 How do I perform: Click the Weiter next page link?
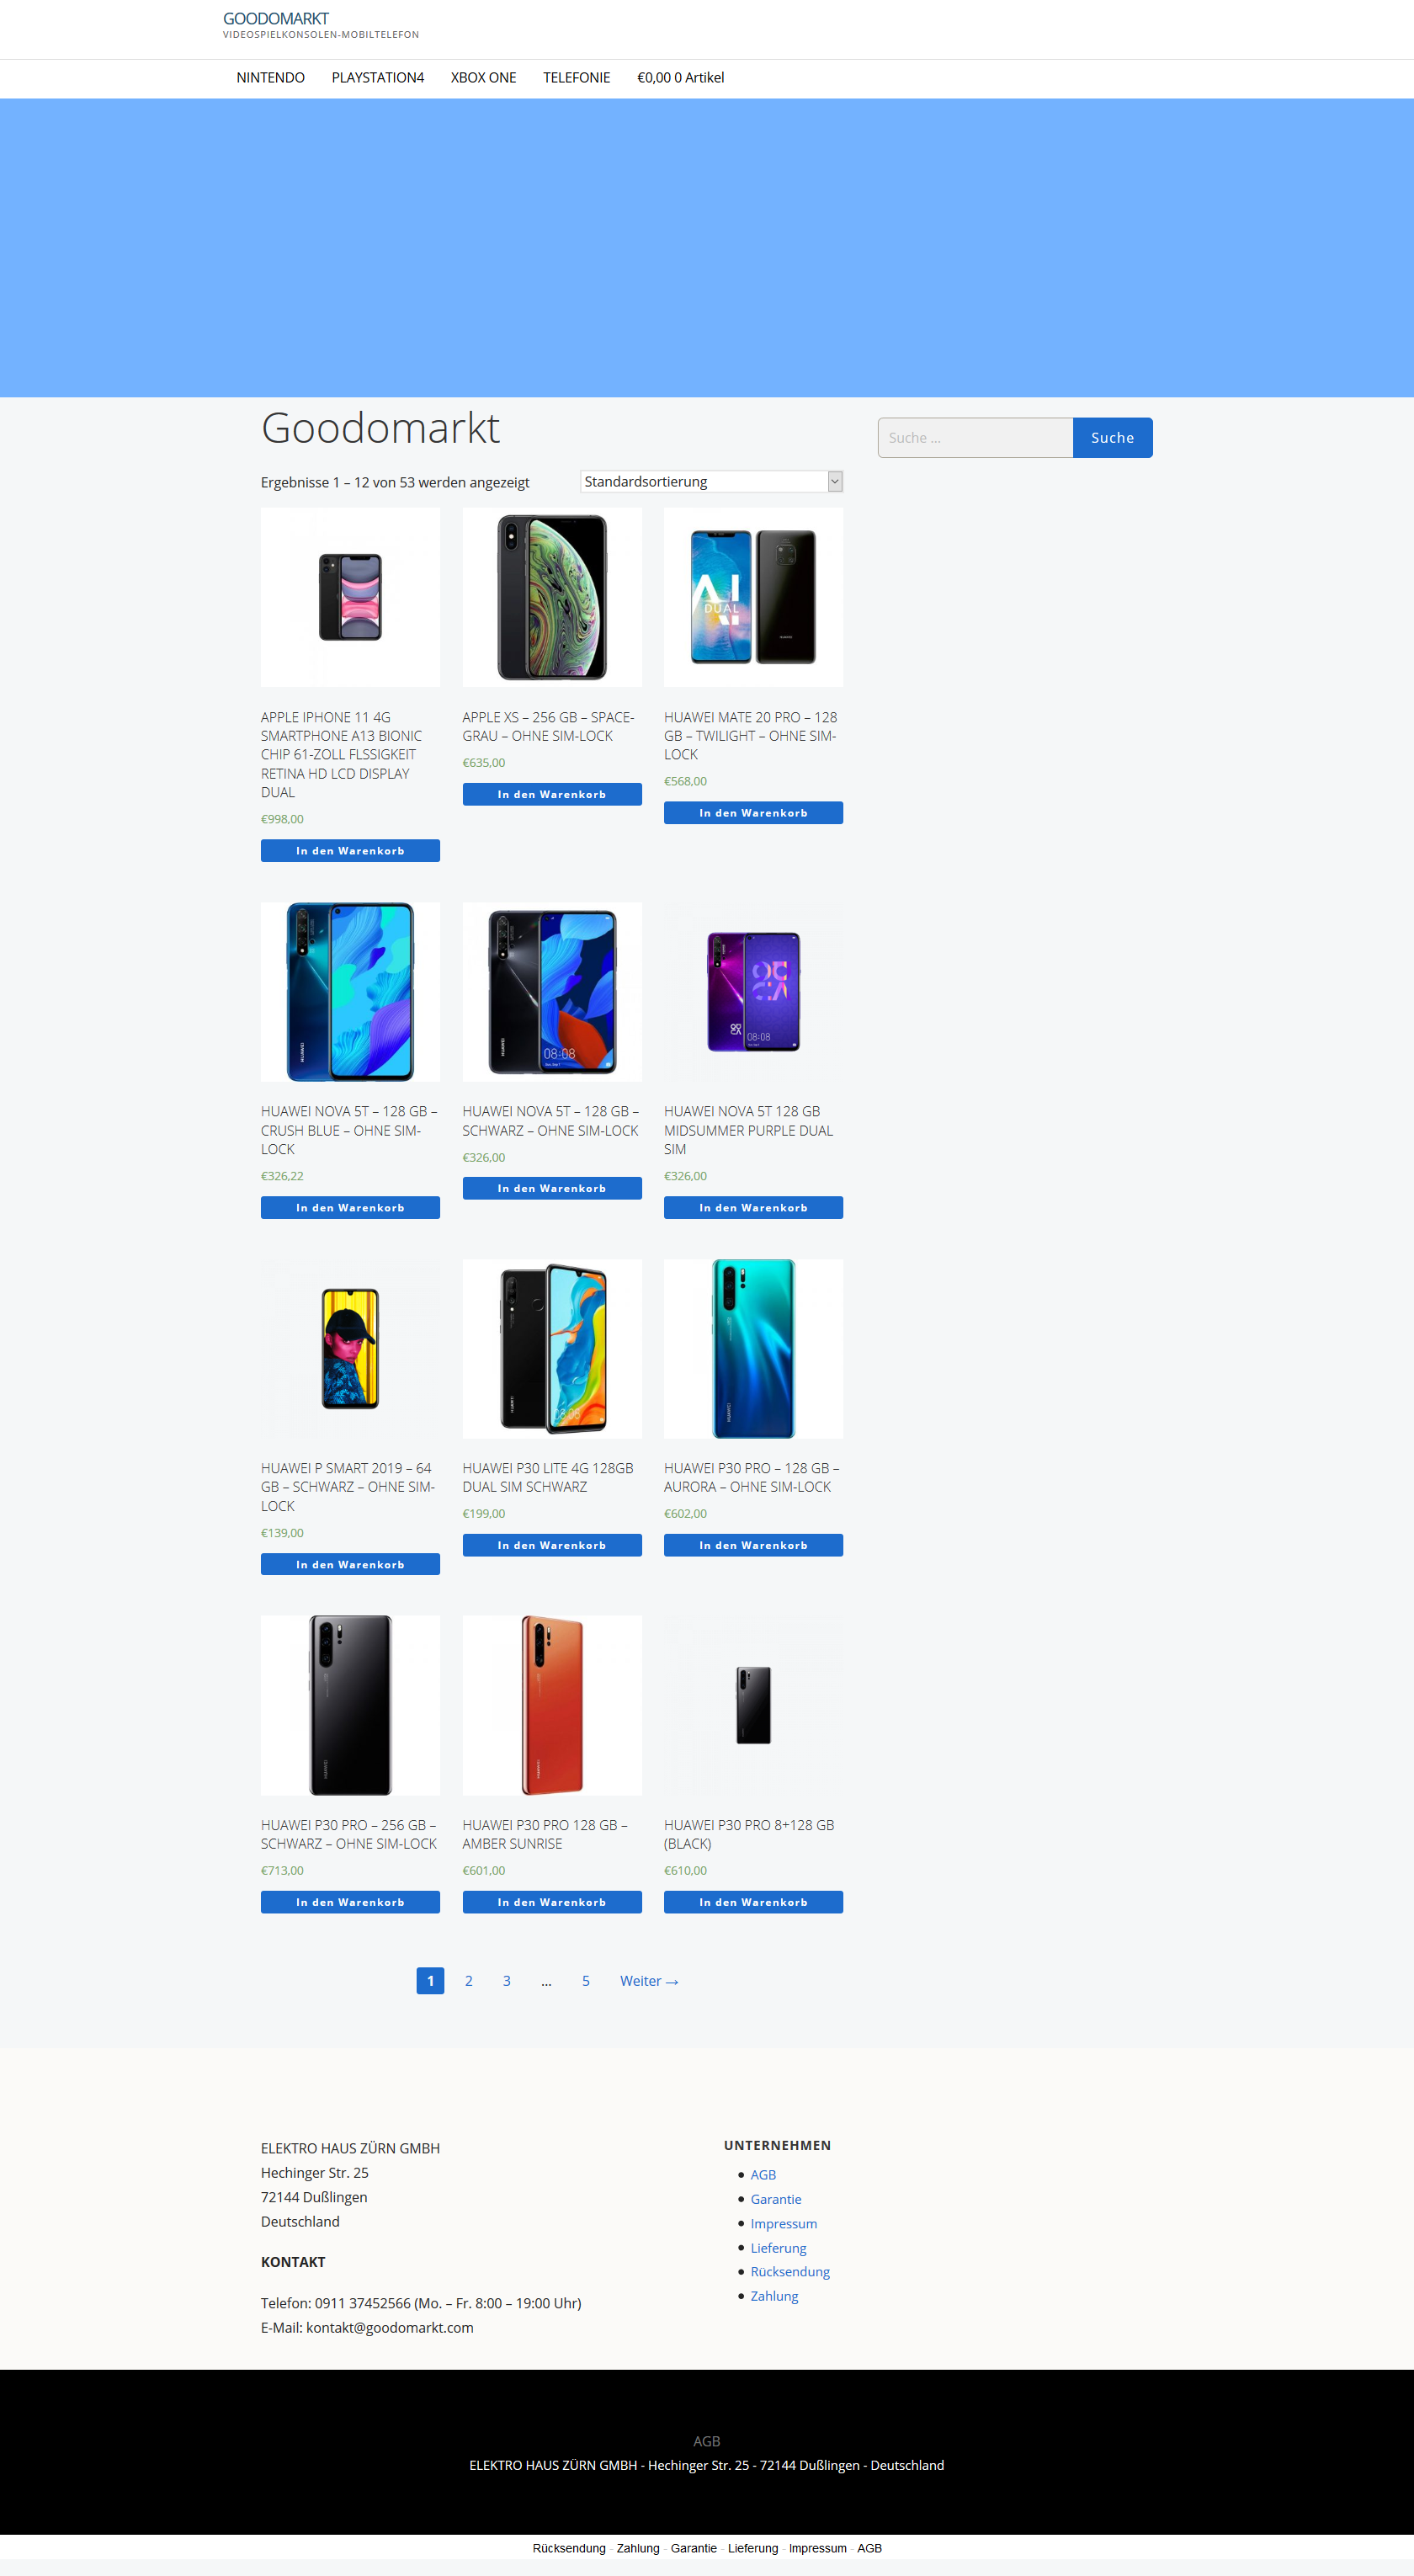(x=649, y=1980)
